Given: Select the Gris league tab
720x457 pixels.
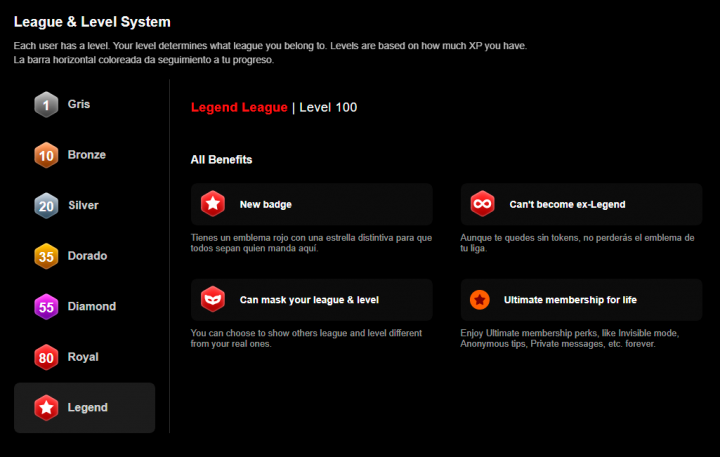Looking at the screenshot, I should (x=85, y=104).
